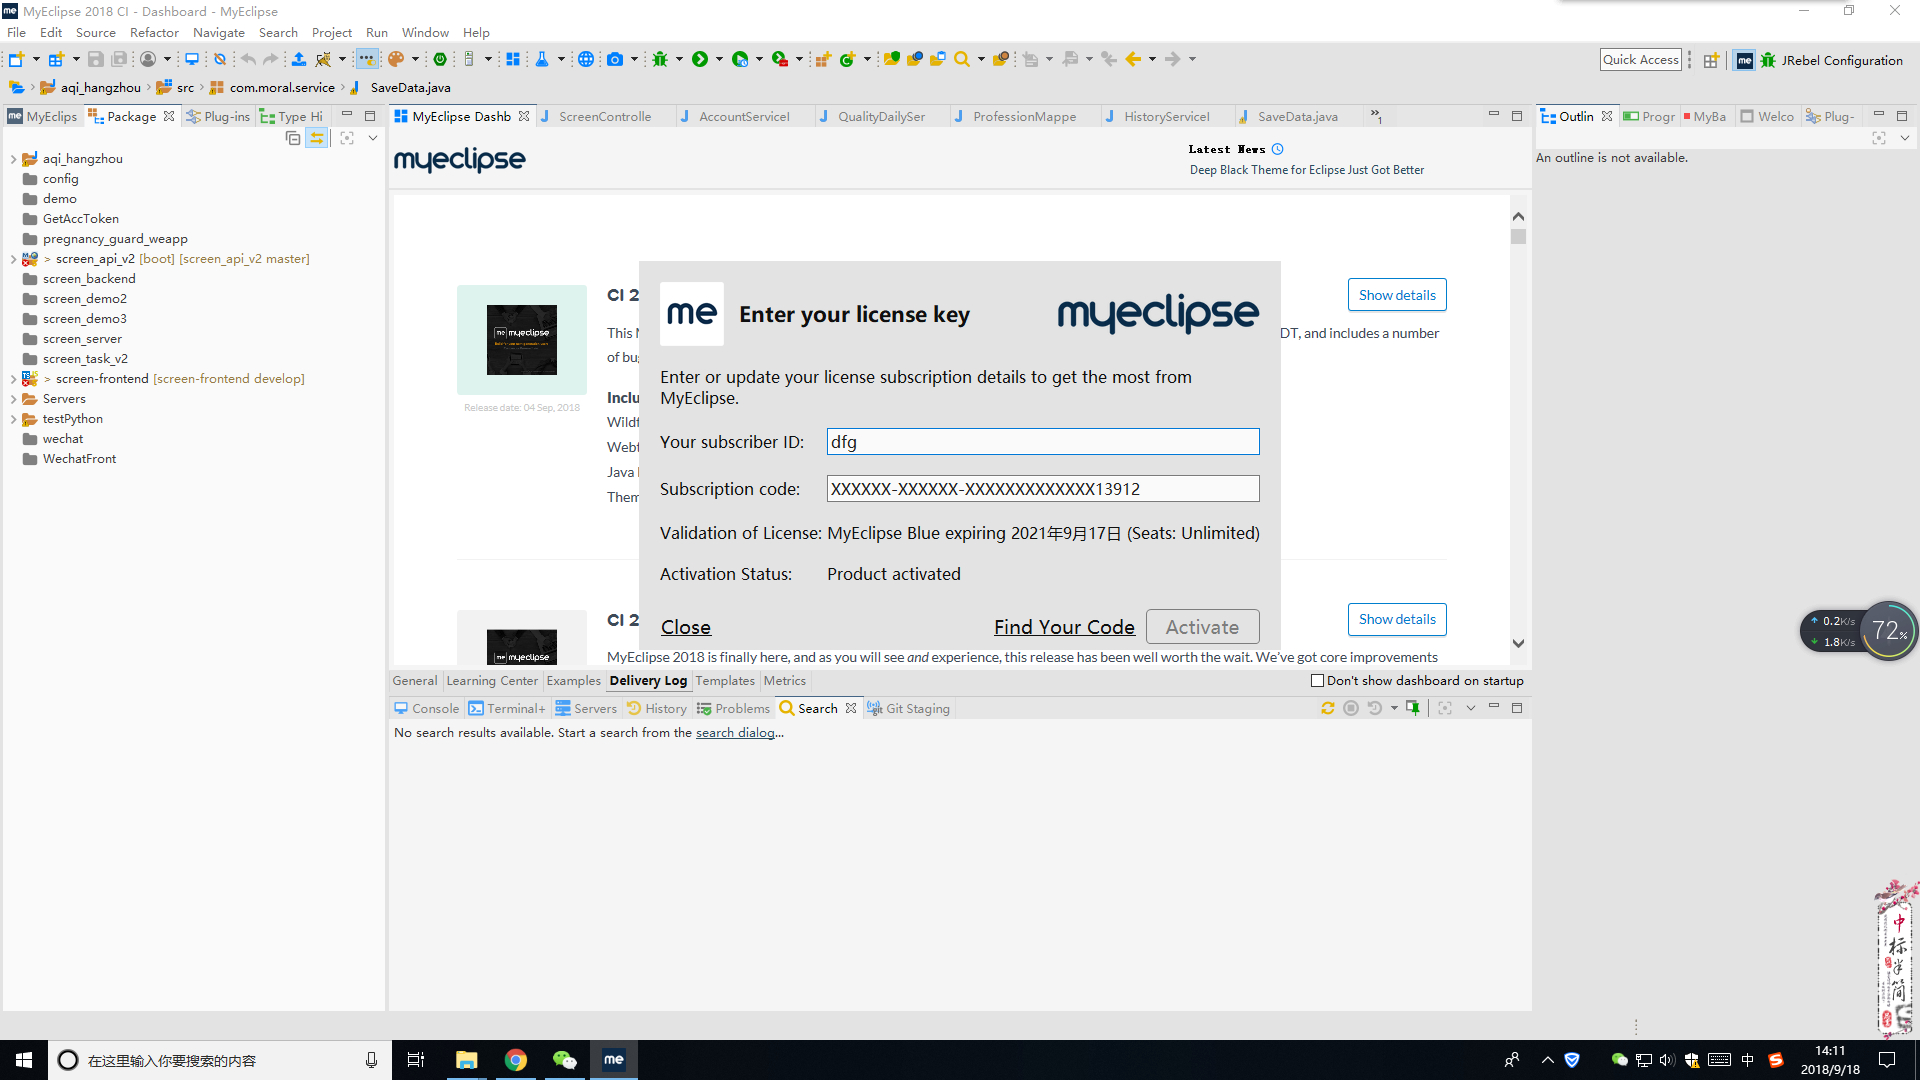1920x1080 pixels.
Task: Open WeChat from the taskbar
Action: [564, 1060]
